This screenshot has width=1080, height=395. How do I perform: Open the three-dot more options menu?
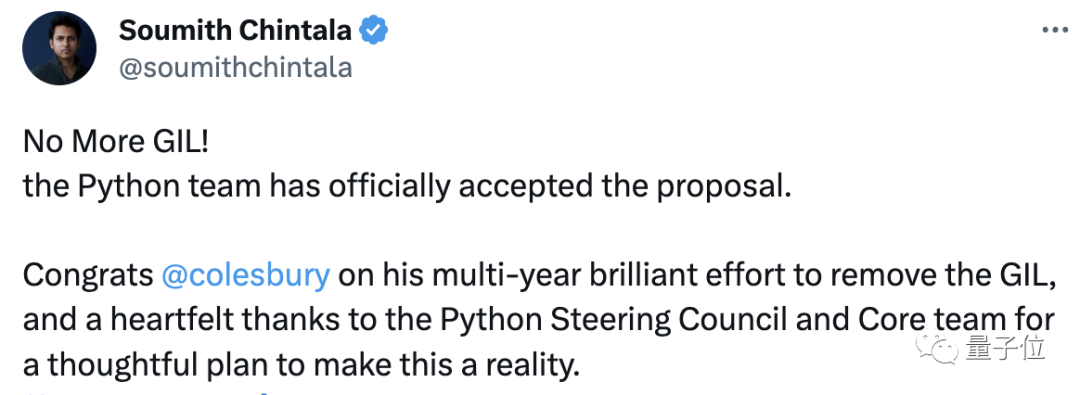[1054, 31]
